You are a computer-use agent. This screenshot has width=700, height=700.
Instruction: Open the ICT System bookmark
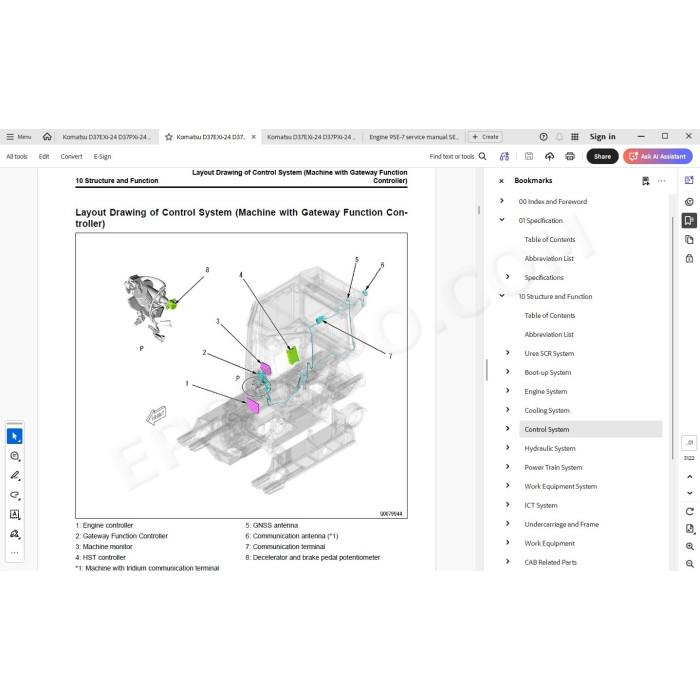tap(541, 505)
